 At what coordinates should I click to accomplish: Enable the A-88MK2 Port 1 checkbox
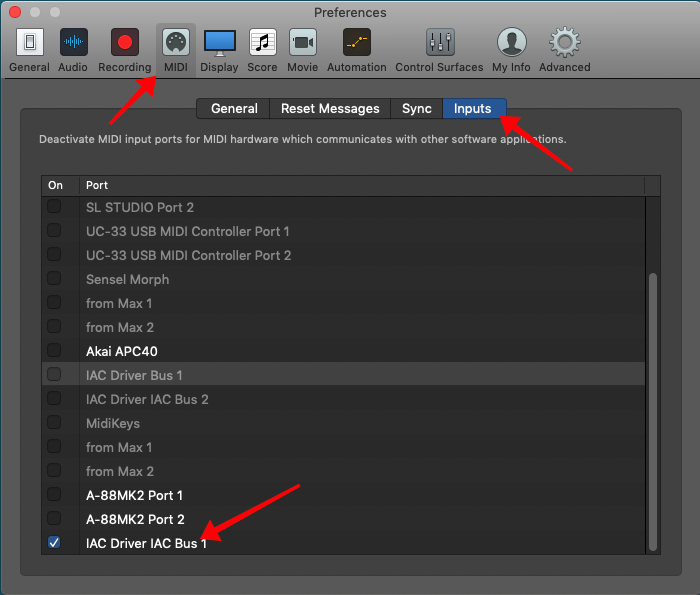click(x=54, y=494)
